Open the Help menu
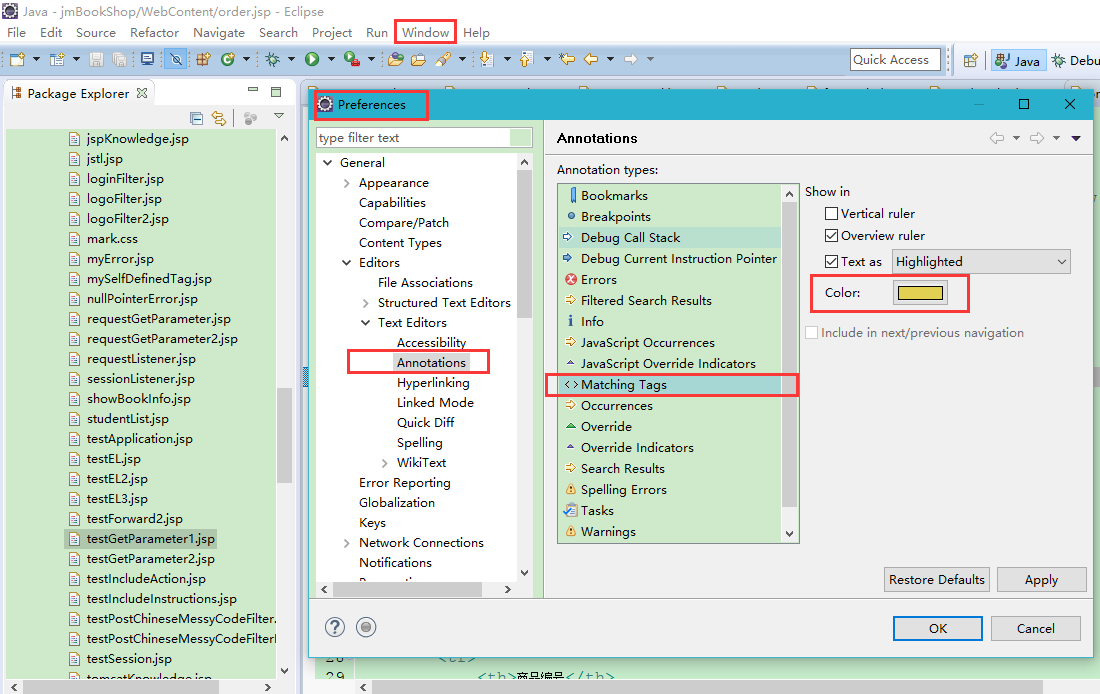Viewport: 1100px width, 694px height. tap(476, 32)
